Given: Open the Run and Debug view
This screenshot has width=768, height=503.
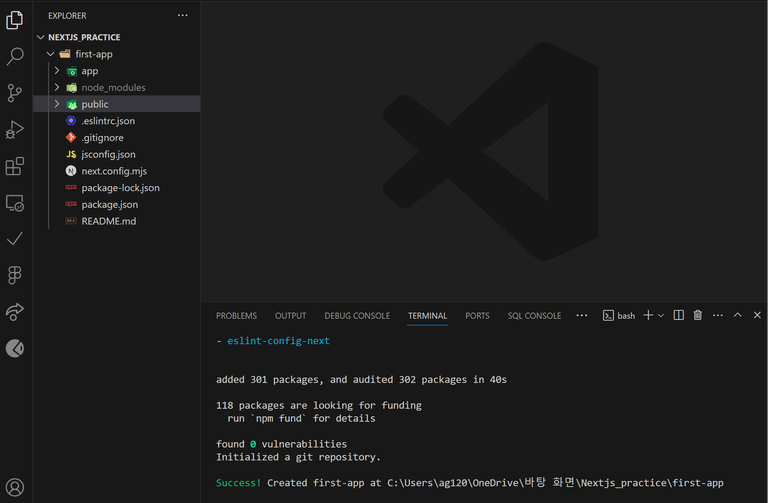Looking at the screenshot, I should coord(15,130).
